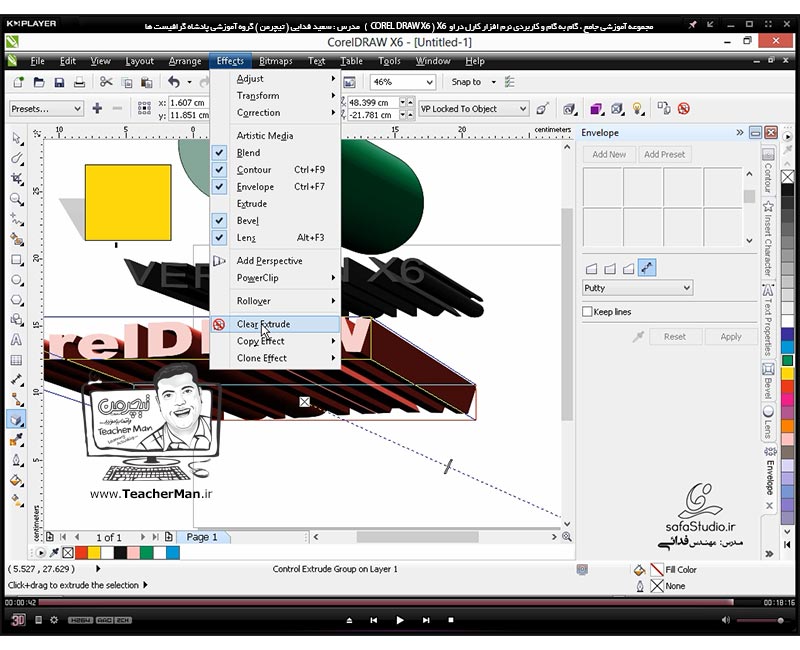The height and width of the screenshot is (650, 800).
Task: Click the Apply button in Envelope docker
Action: [731, 337]
